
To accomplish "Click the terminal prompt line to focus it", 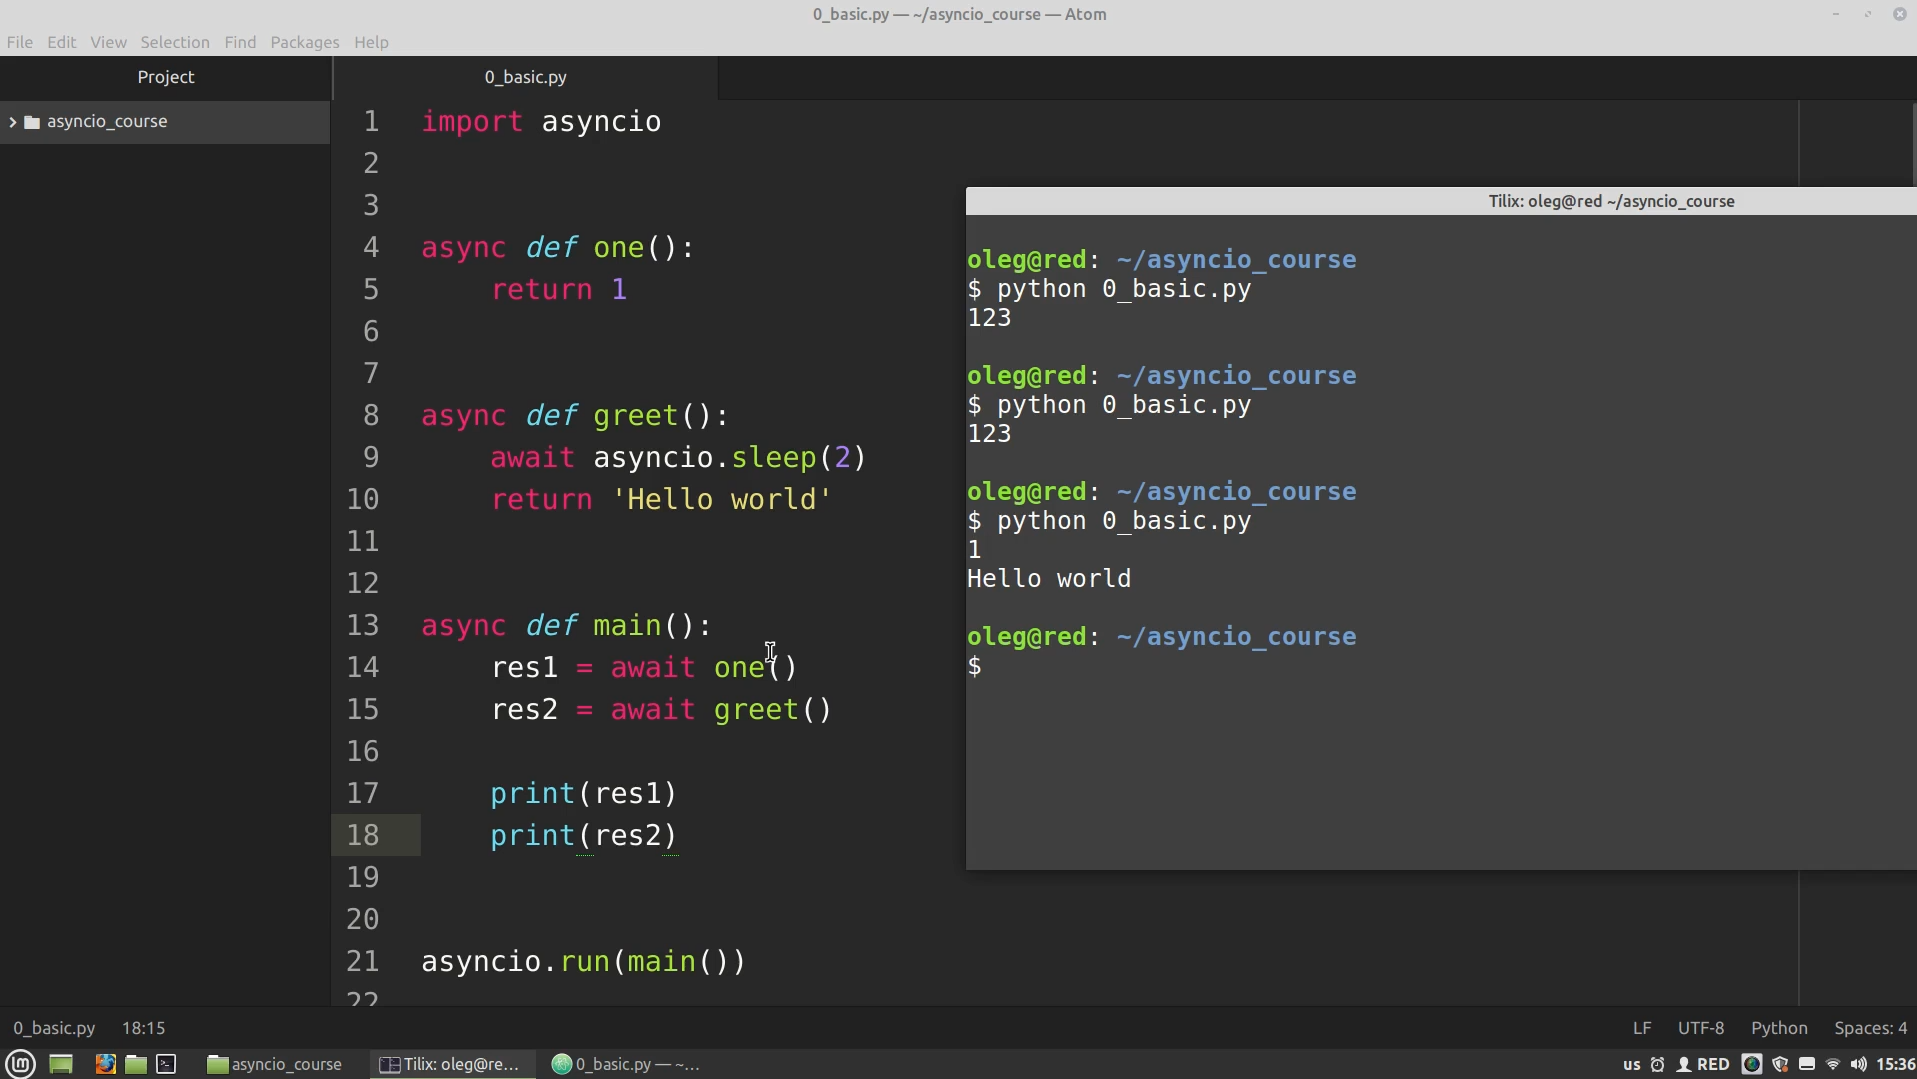I will (x=1200, y=666).
